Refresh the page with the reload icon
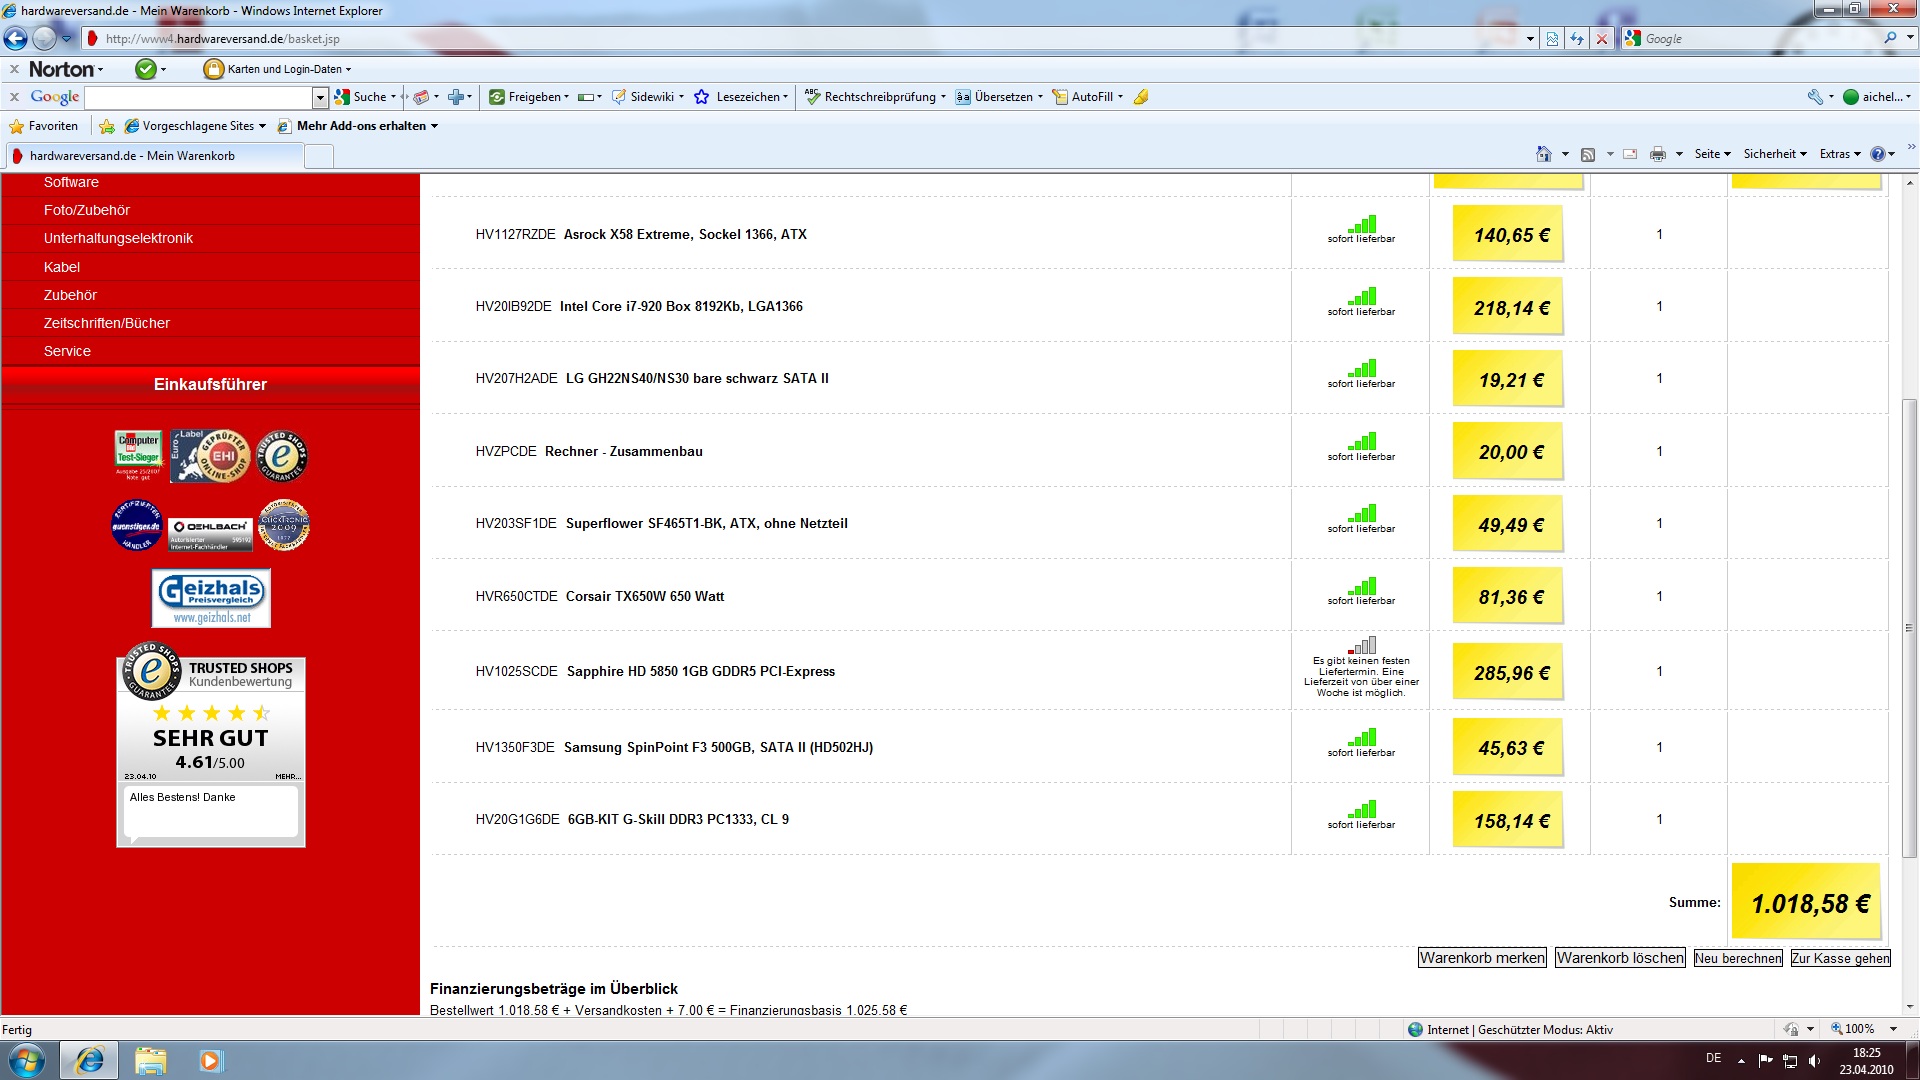Viewport: 1920px width, 1080px height. (x=1577, y=38)
